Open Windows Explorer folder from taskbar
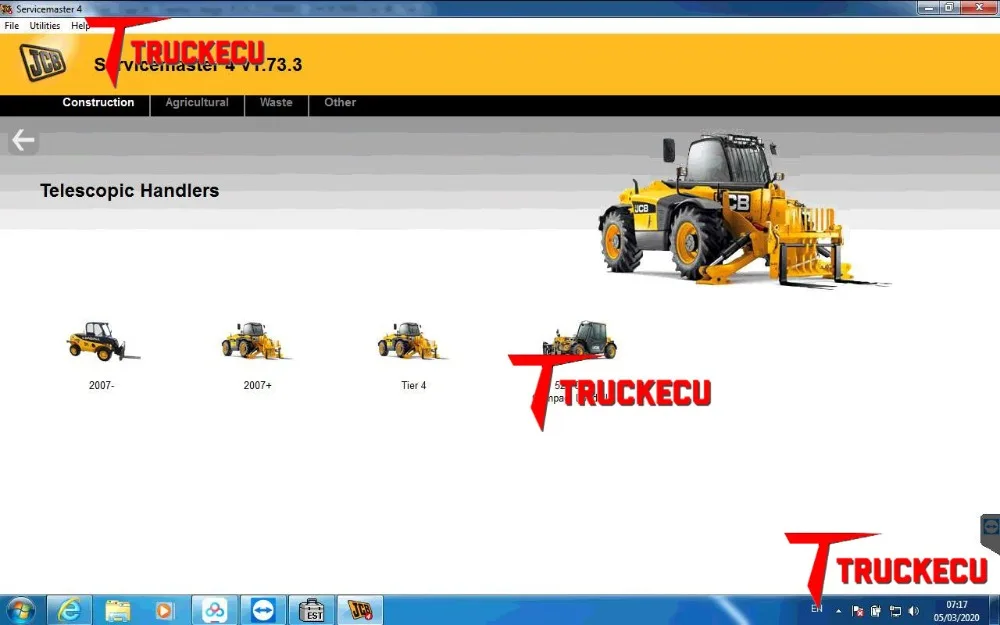Image resolution: width=1000 pixels, height=625 pixels. pyautogui.click(x=117, y=610)
